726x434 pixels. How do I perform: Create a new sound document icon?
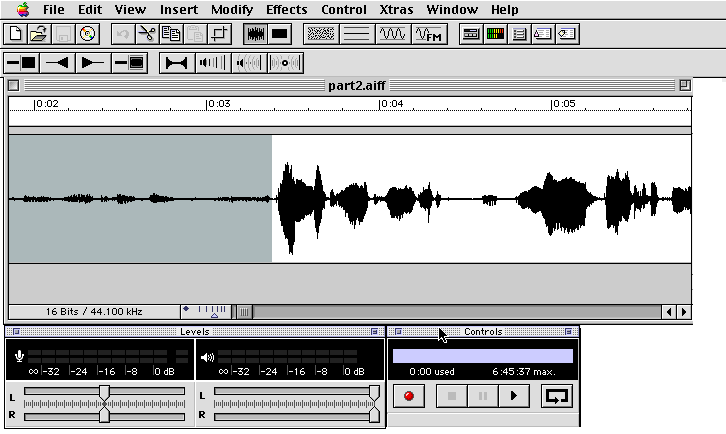point(15,34)
